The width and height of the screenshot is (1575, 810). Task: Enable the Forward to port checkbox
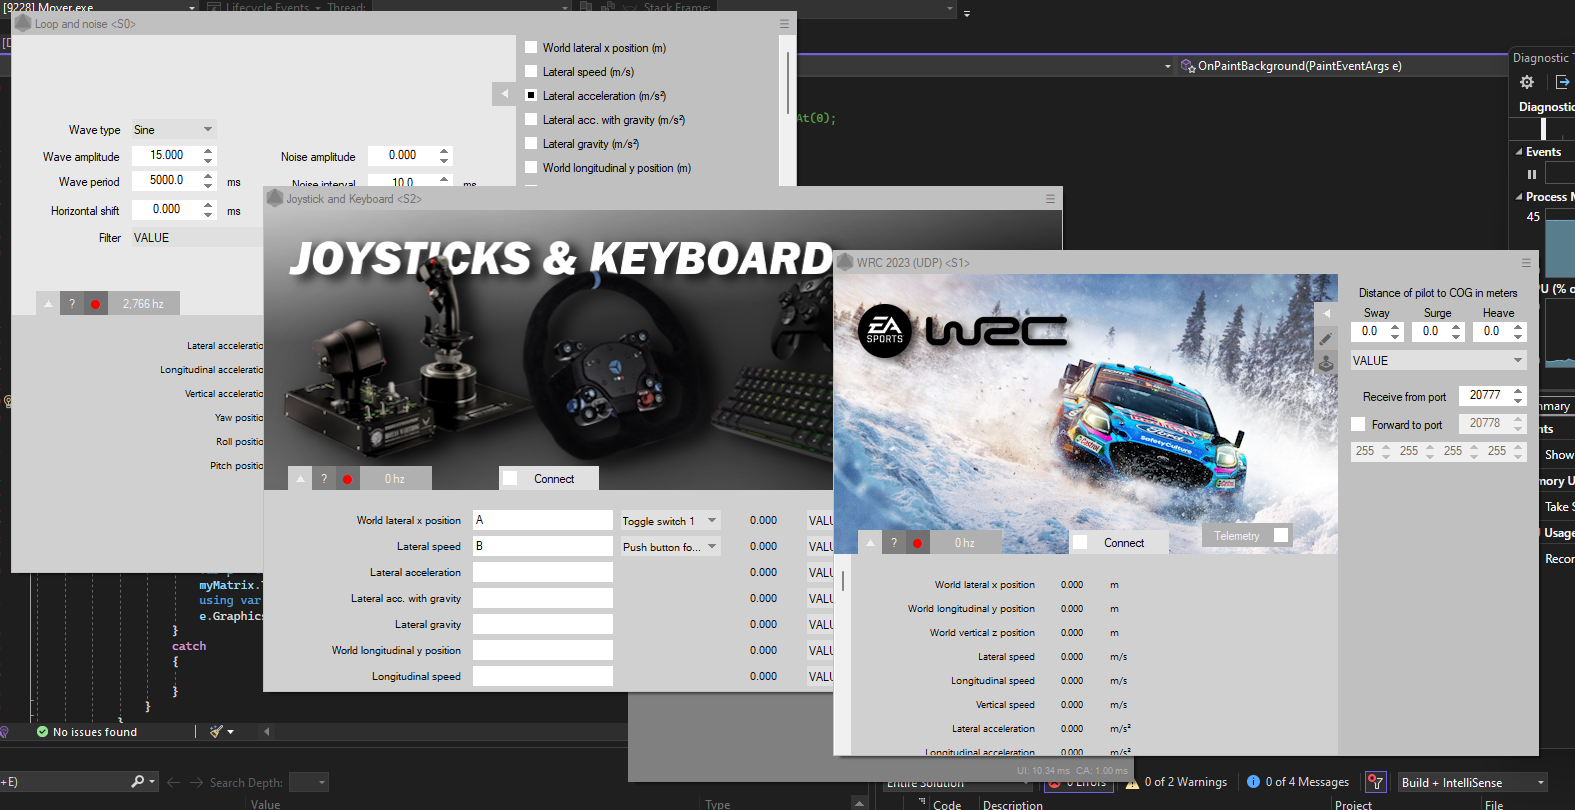click(x=1358, y=424)
